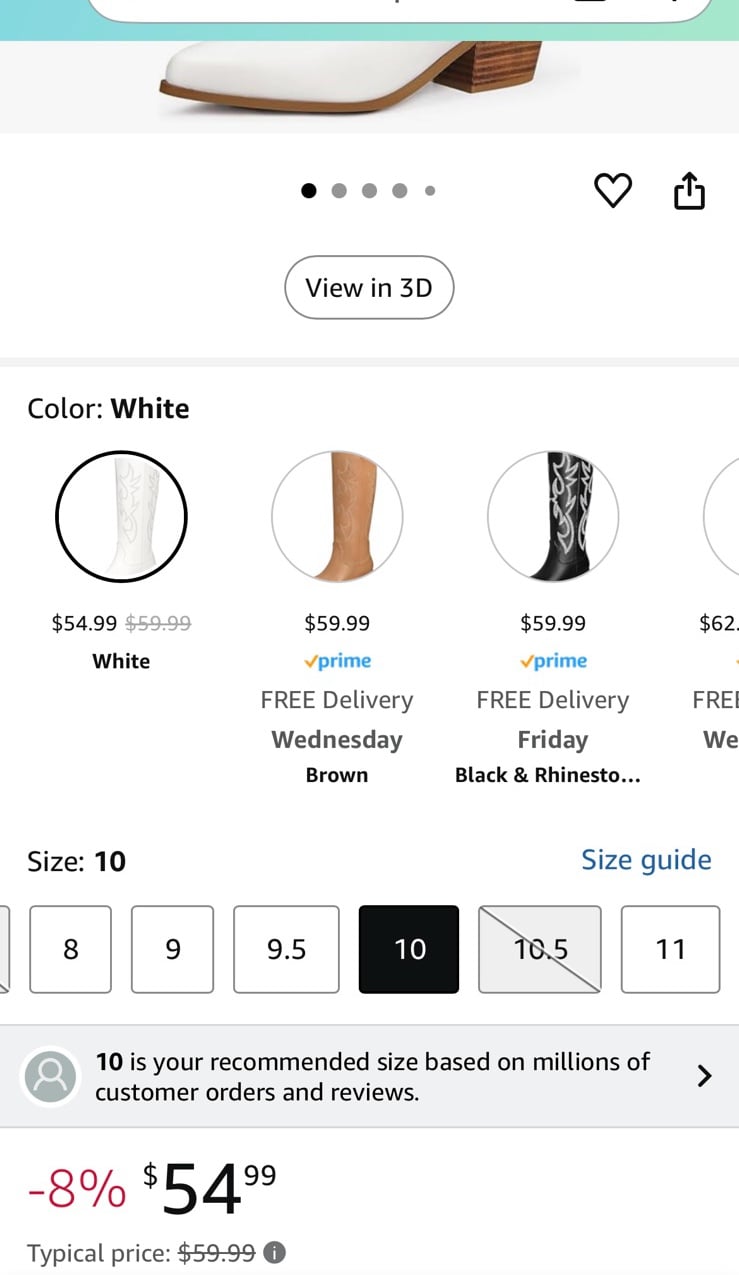The width and height of the screenshot is (739, 1275).
Task: Open the Size guide link
Action: pyautogui.click(x=646, y=860)
